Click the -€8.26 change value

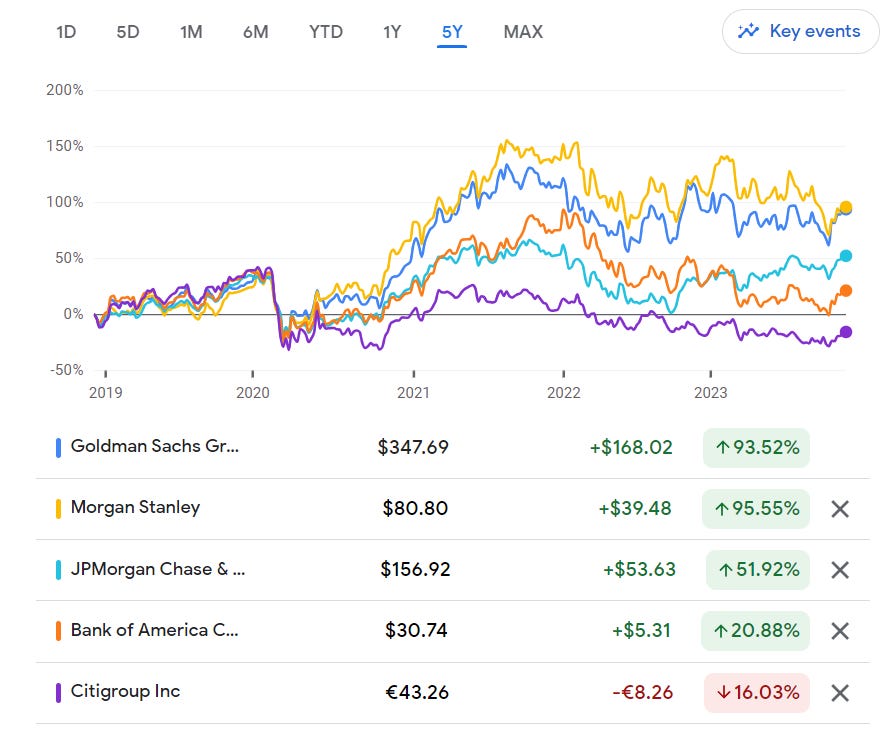[x=642, y=692]
